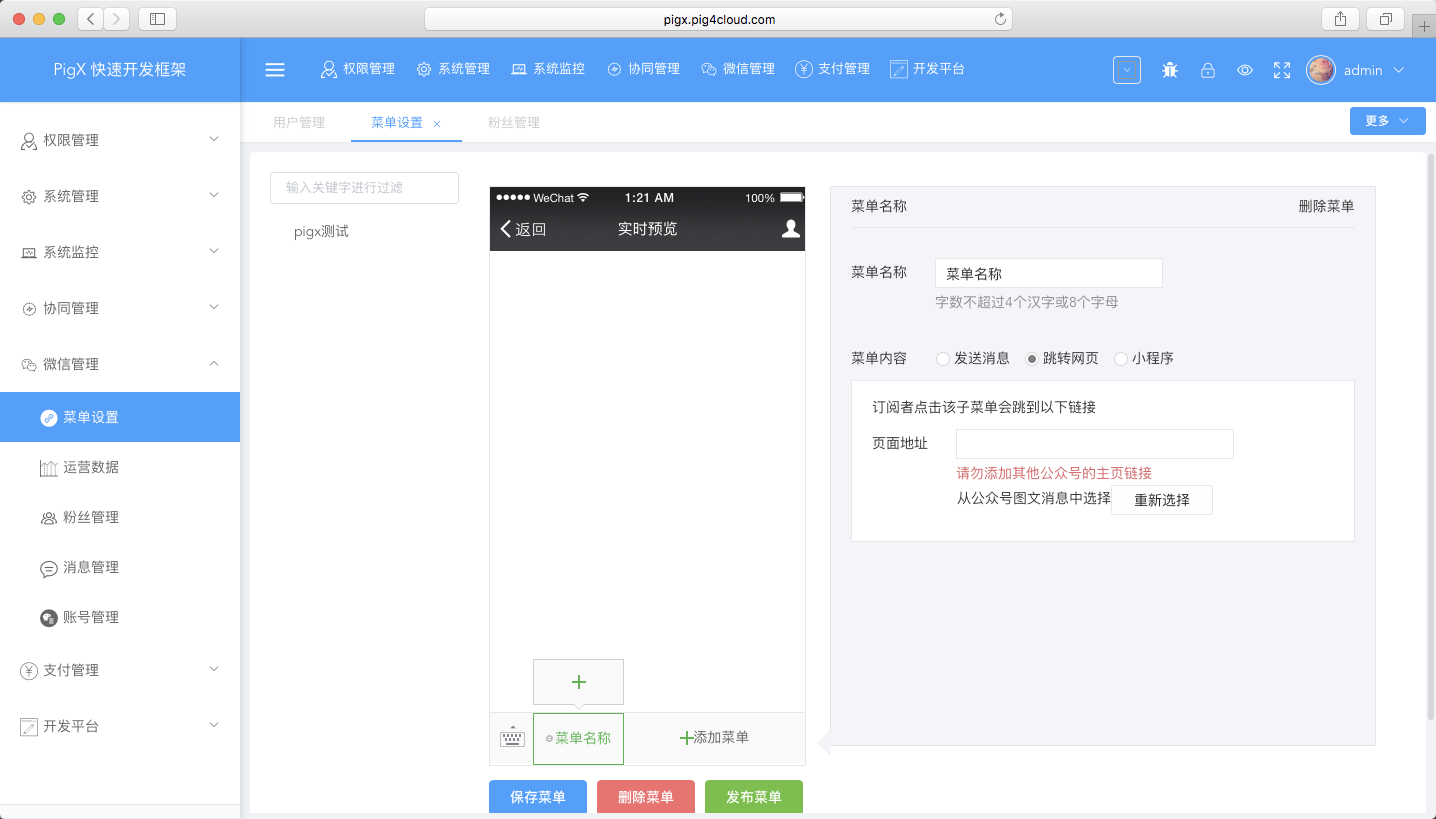The image size is (1436, 819).
Task: Open the admin user dropdown arrow
Action: [1399, 70]
